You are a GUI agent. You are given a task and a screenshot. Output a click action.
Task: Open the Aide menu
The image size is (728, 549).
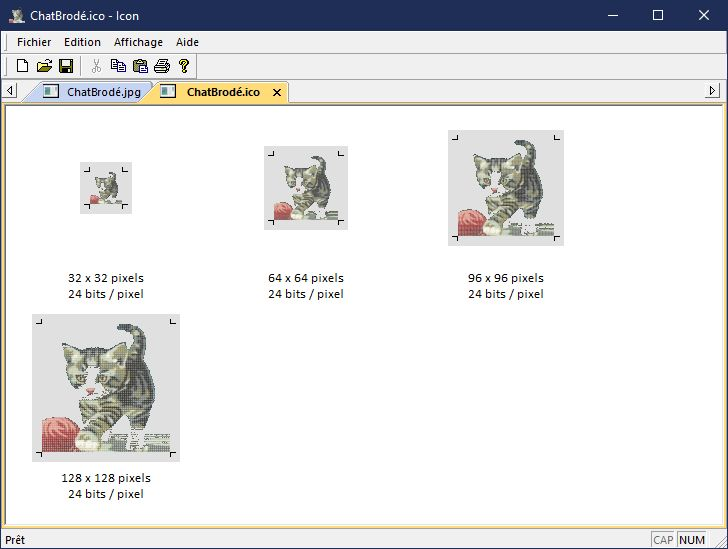tap(187, 42)
